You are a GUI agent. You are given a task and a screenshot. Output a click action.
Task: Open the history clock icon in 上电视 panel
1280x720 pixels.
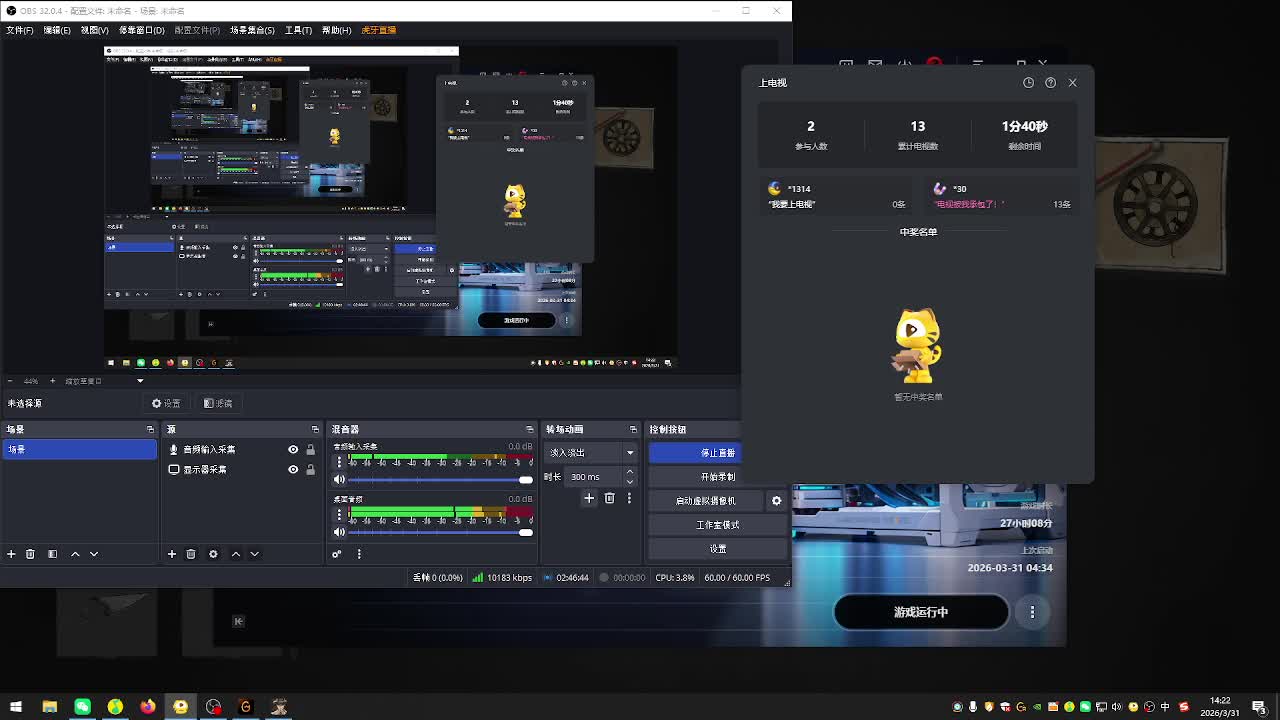pos(1028,83)
